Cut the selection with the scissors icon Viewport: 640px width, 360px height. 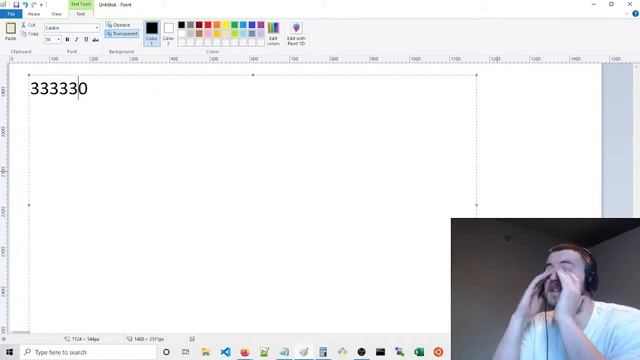pyautogui.click(x=29, y=25)
